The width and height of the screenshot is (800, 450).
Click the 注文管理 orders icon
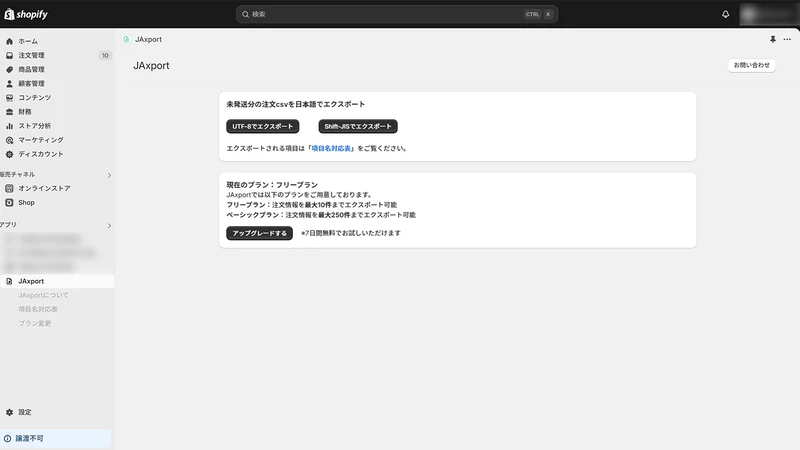[x=9, y=55]
